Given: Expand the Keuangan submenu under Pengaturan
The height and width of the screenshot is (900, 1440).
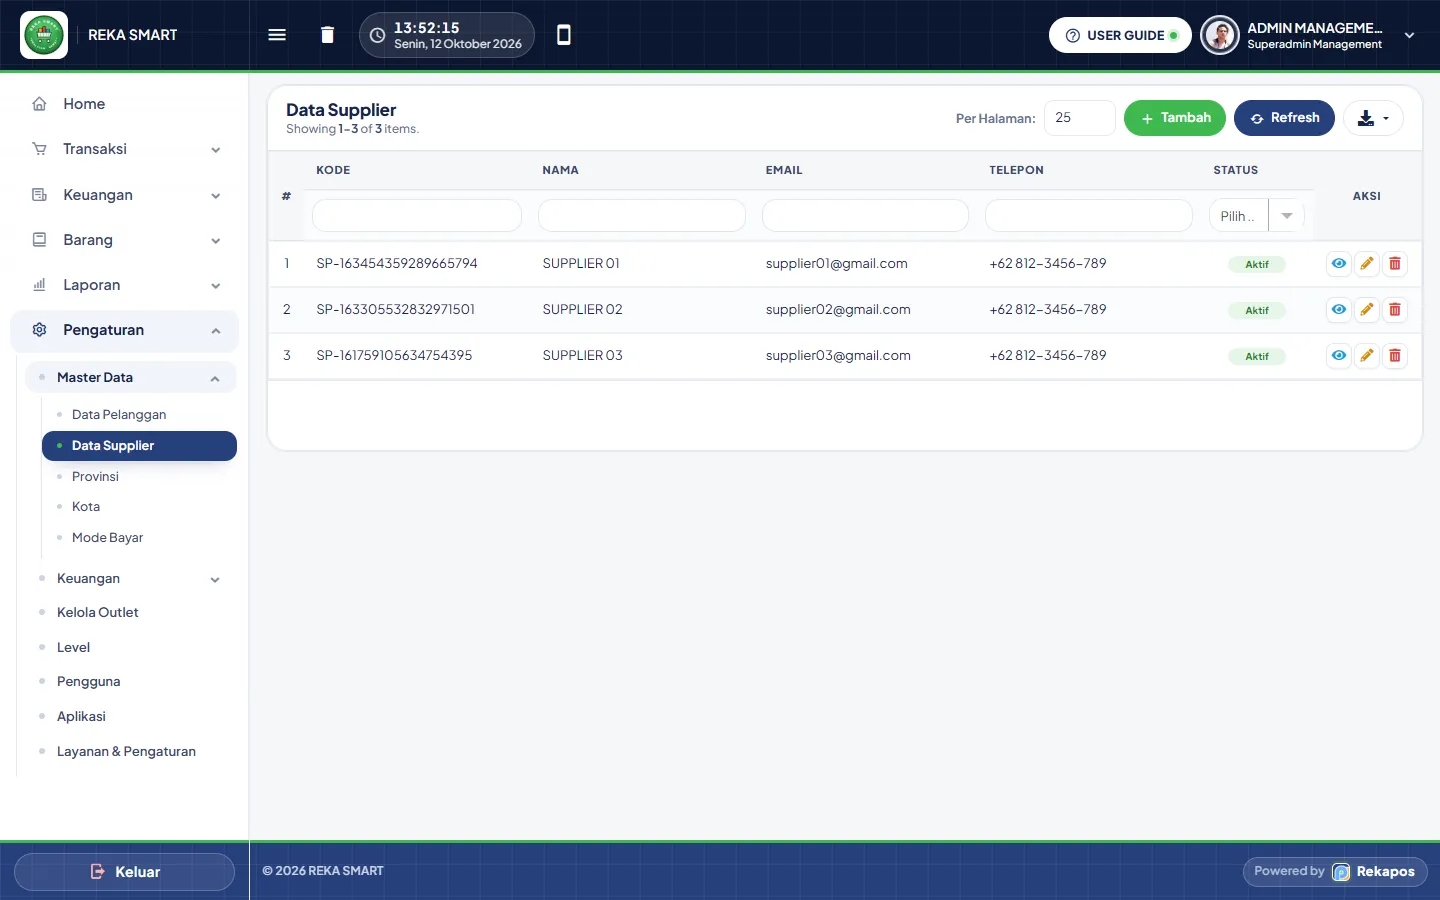Looking at the screenshot, I should (131, 579).
